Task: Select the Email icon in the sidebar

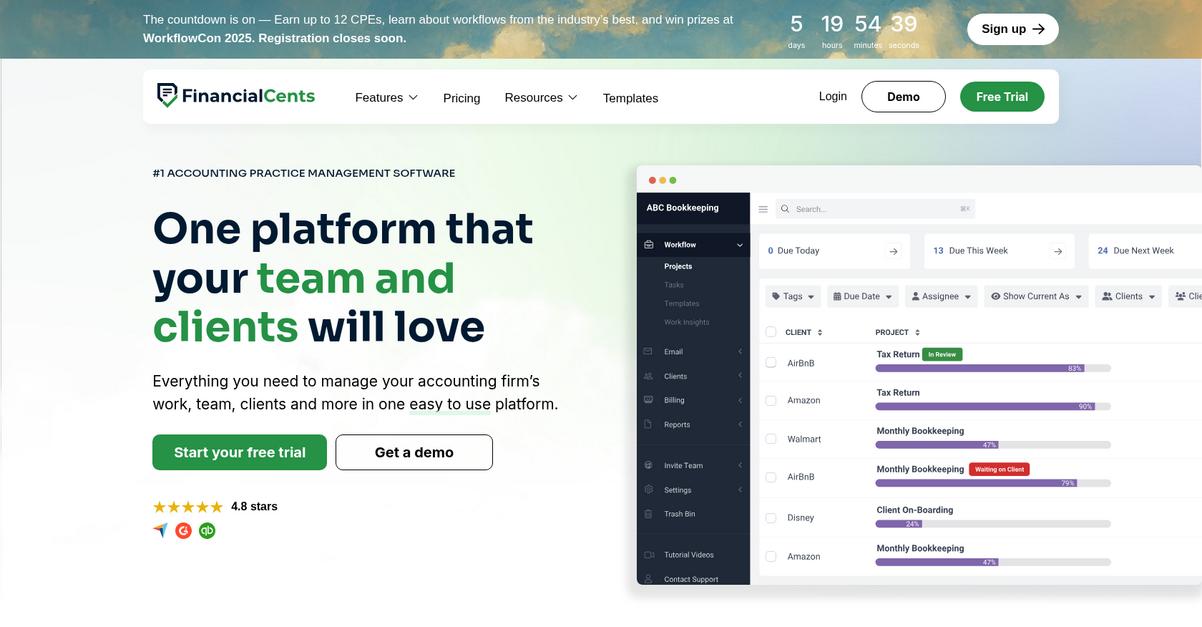Action: tap(647, 351)
